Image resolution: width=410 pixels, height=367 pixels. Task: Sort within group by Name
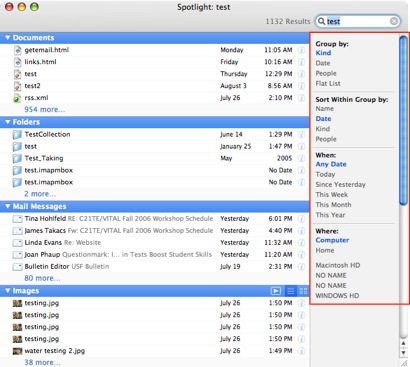pyautogui.click(x=325, y=109)
